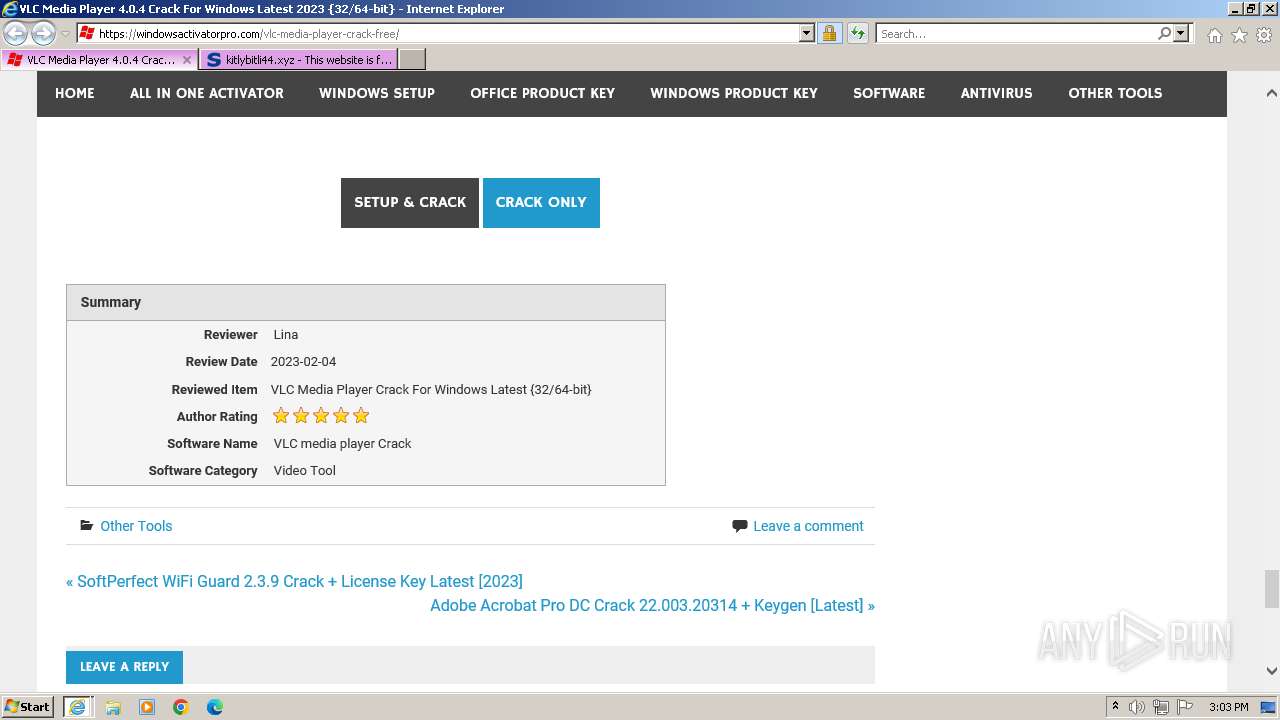Screen dimensions: 1280x720
Task: Open OFFICE PRODUCT KEY menu item
Action: tap(543, 93)
